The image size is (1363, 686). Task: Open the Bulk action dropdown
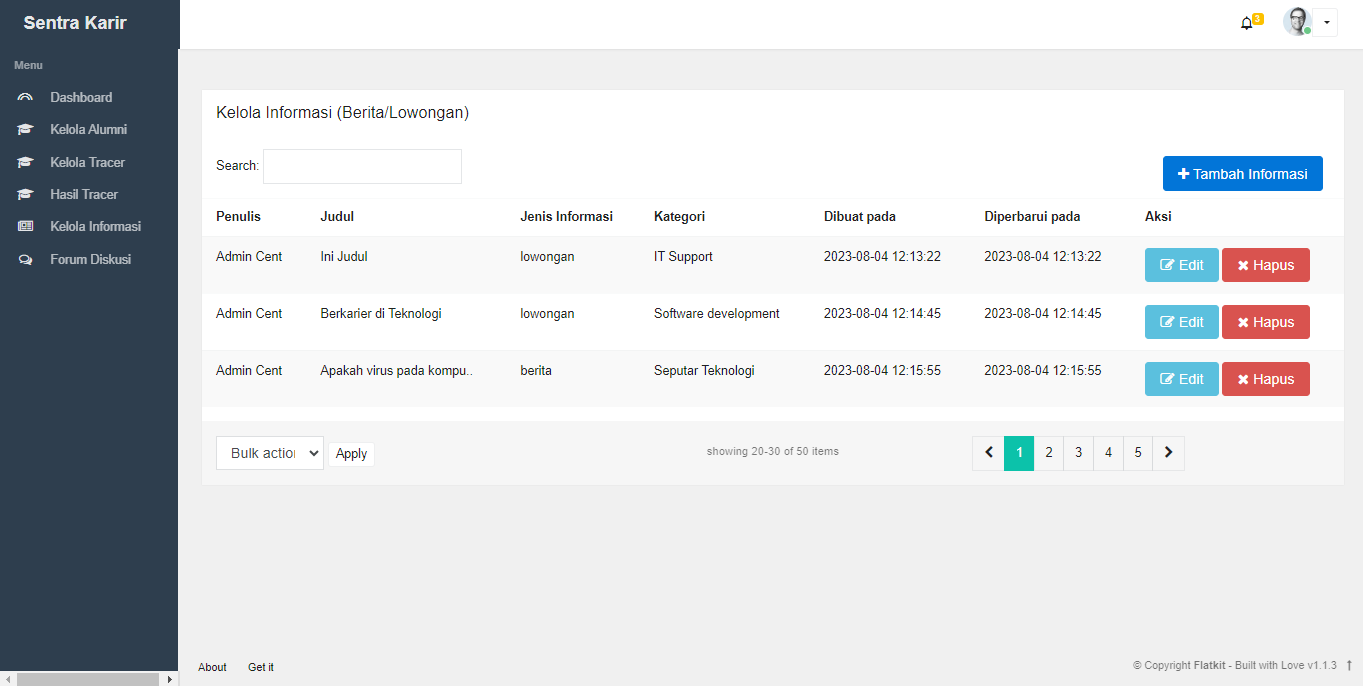point(270,453)
